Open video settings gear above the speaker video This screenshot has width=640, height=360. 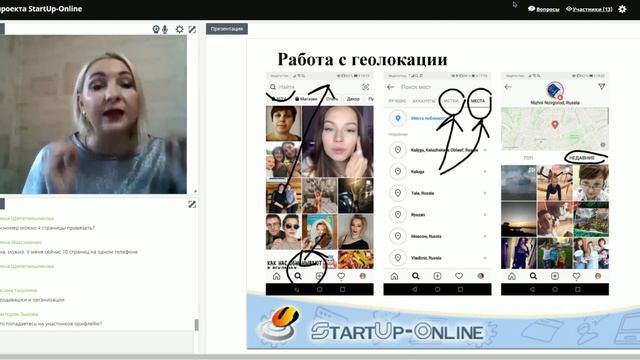(180, 29)
